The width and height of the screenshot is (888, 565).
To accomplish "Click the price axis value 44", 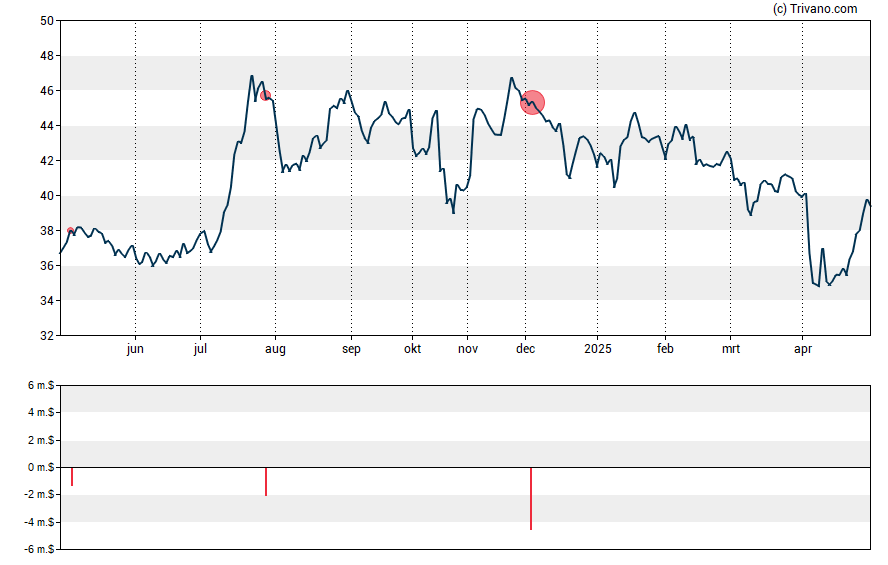I will pyautogui.click(x=47, y=126).
